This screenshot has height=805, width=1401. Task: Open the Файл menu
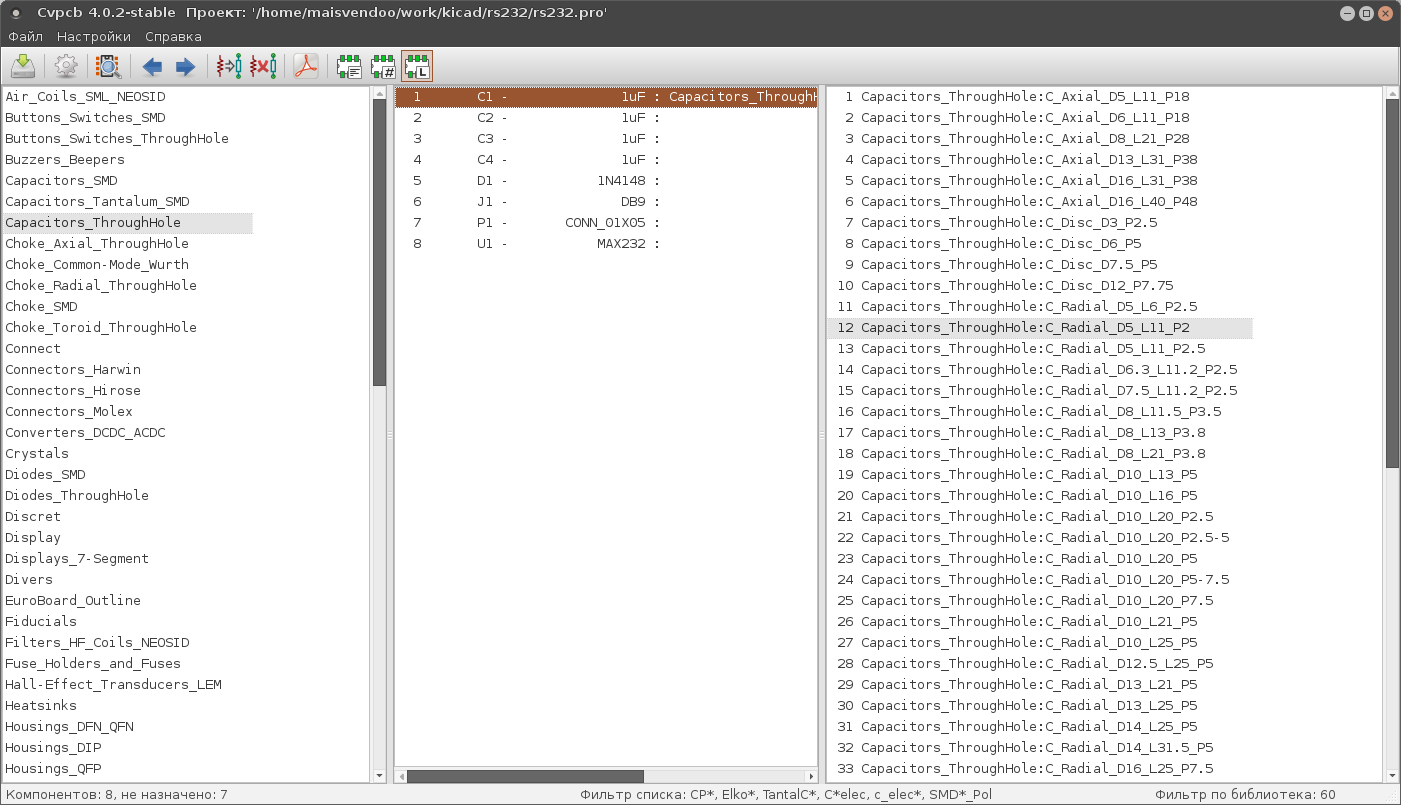(x=25, y=36)
